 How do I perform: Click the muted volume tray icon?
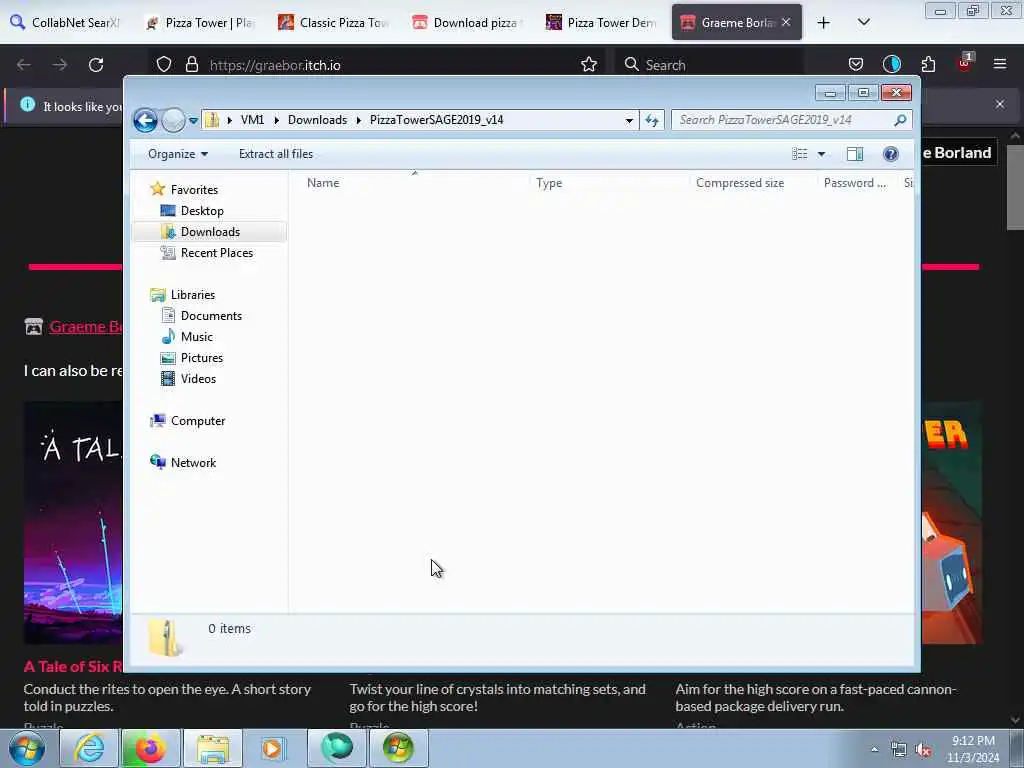point(923,750)
